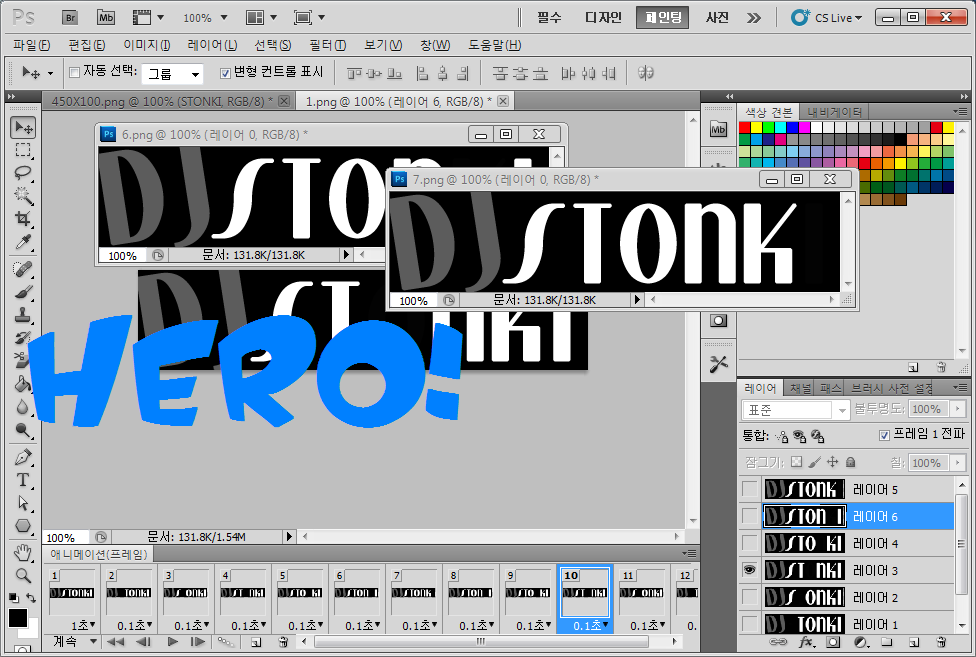Screen dimensions: 976x657
Task: Select the Move tool in the toolbox
Action: (x=23, y=128)
